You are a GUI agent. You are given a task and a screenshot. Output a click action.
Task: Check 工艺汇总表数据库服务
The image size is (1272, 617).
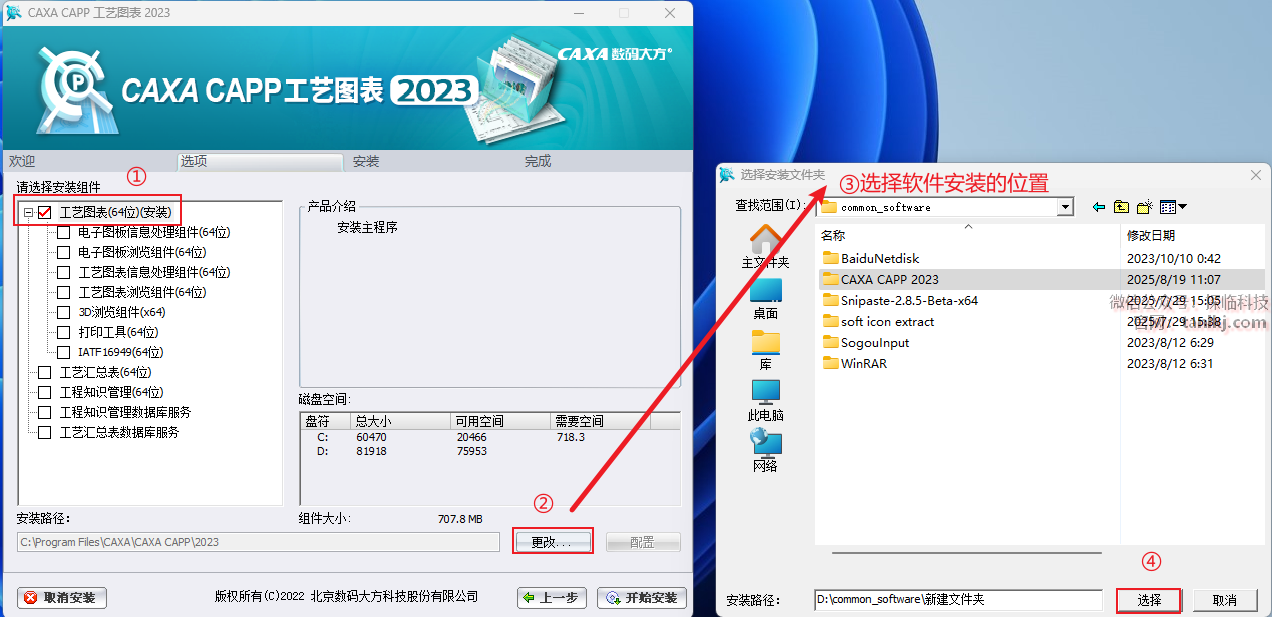pos(45,432)
